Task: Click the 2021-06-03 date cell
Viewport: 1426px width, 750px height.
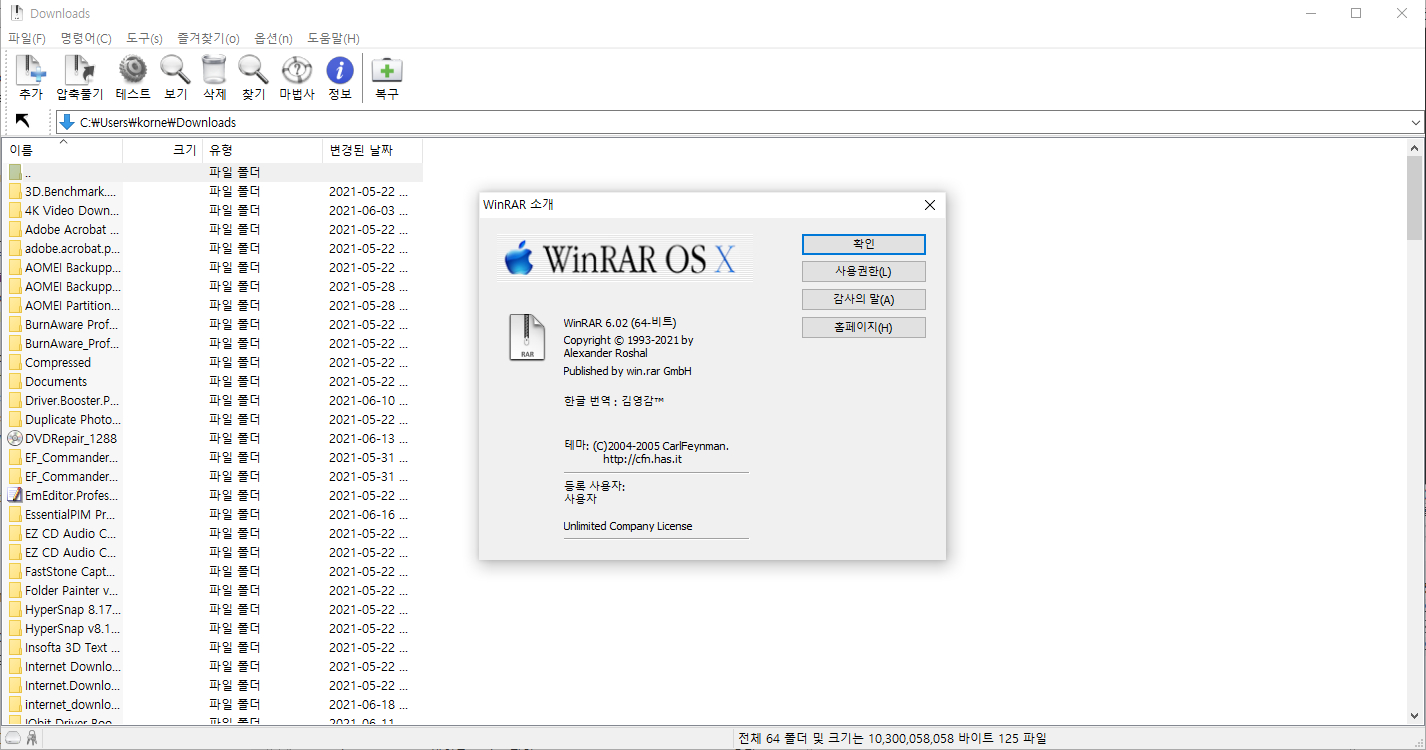Action: point(369,210)
